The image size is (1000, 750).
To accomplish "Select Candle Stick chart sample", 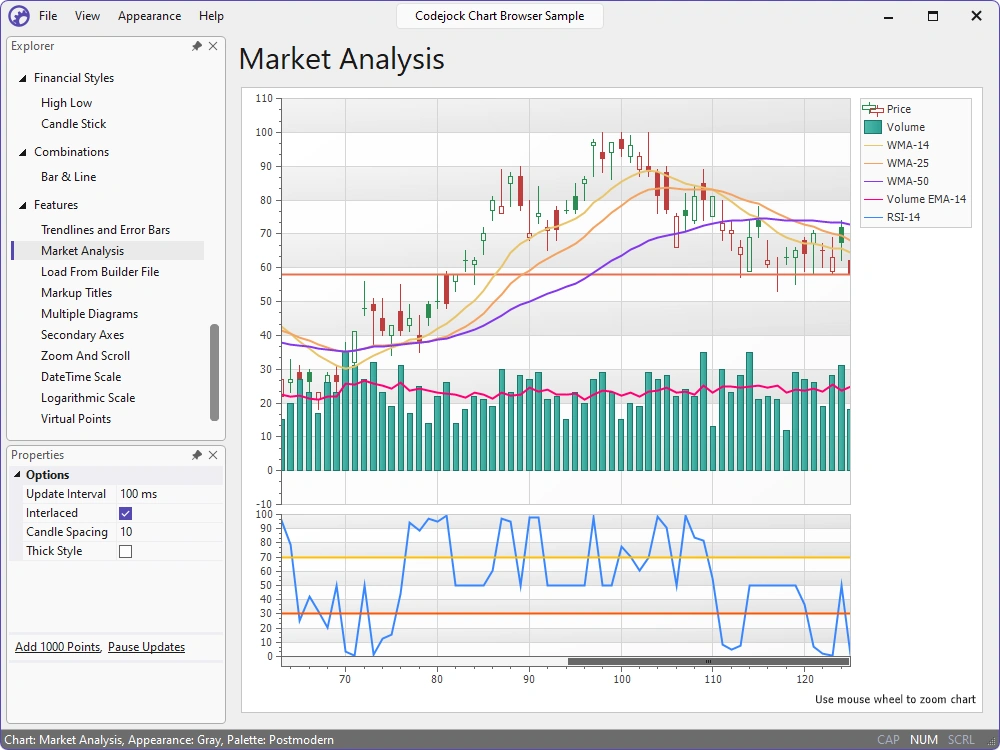I will coord(73,124).
